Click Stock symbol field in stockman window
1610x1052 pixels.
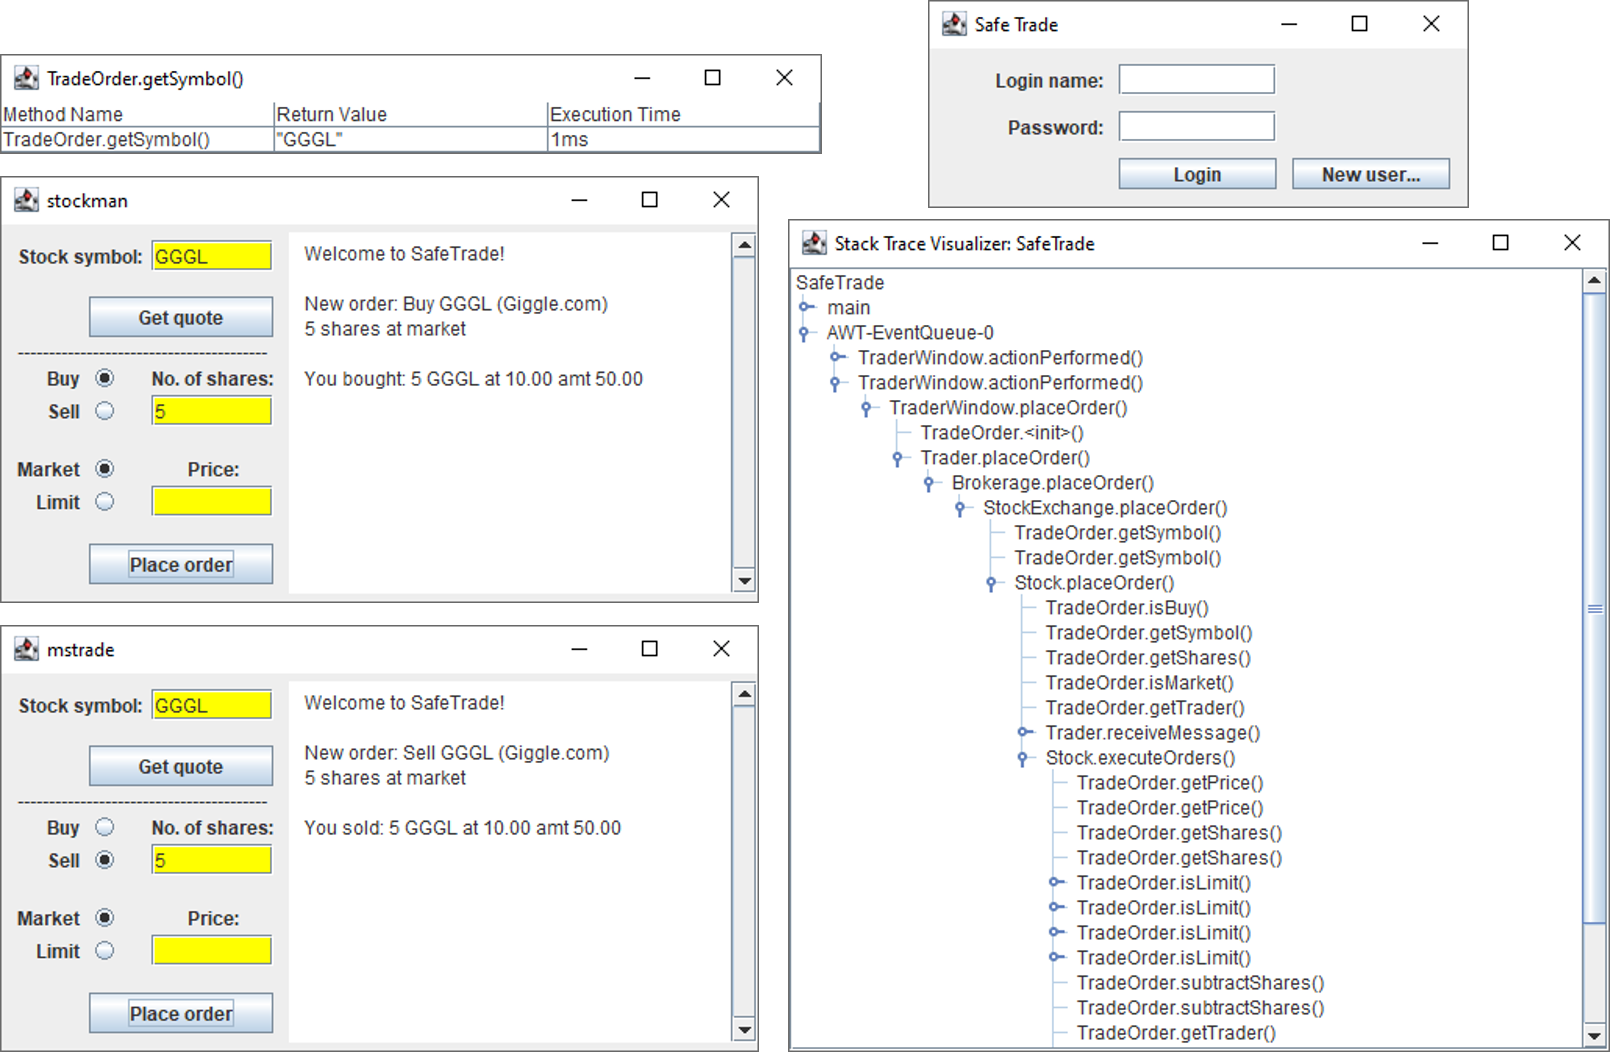pyautogui.click(x=212, y=256)
